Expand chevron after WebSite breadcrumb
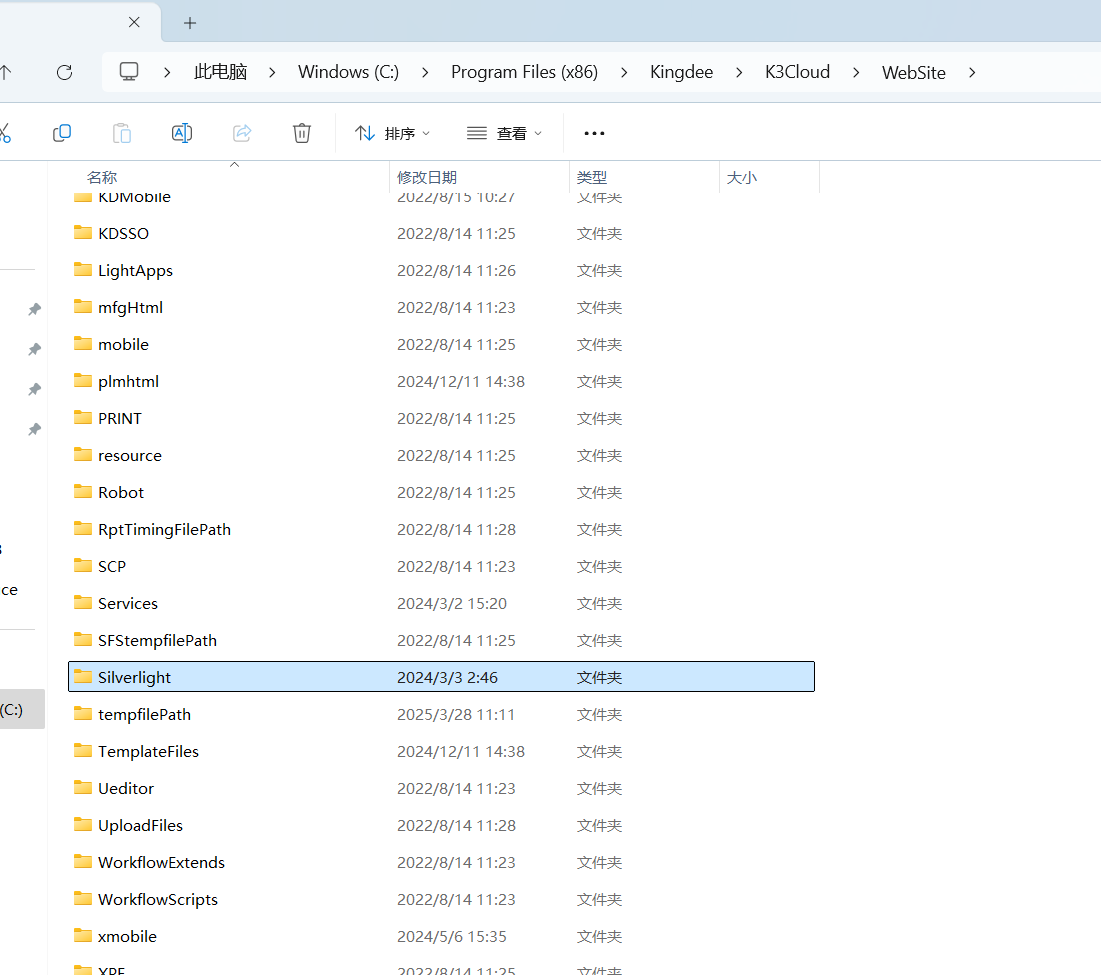The height and width of the screenshot is (975, 1101). click(x=972, y=72)
